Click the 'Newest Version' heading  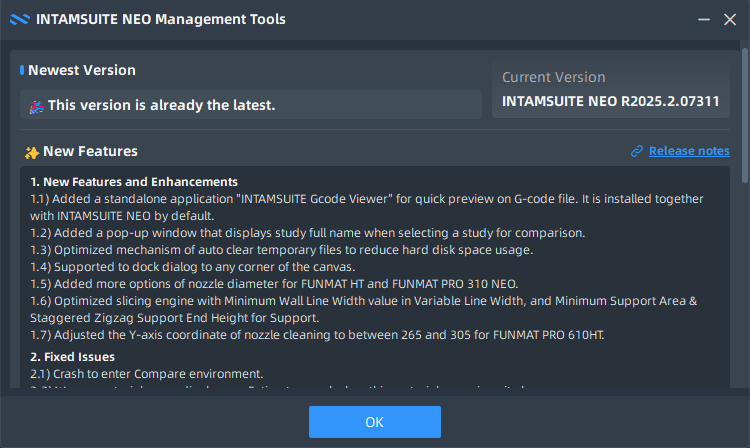[82, 70]
